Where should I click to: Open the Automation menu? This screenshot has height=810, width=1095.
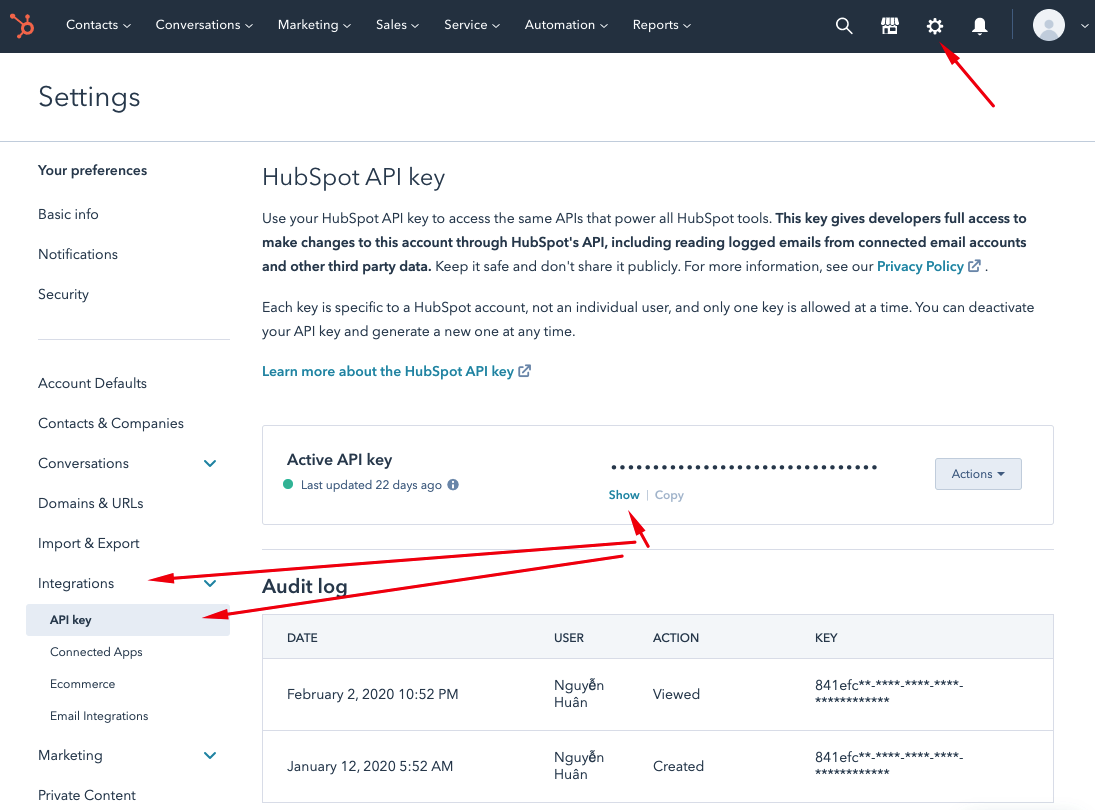(566, 25)
